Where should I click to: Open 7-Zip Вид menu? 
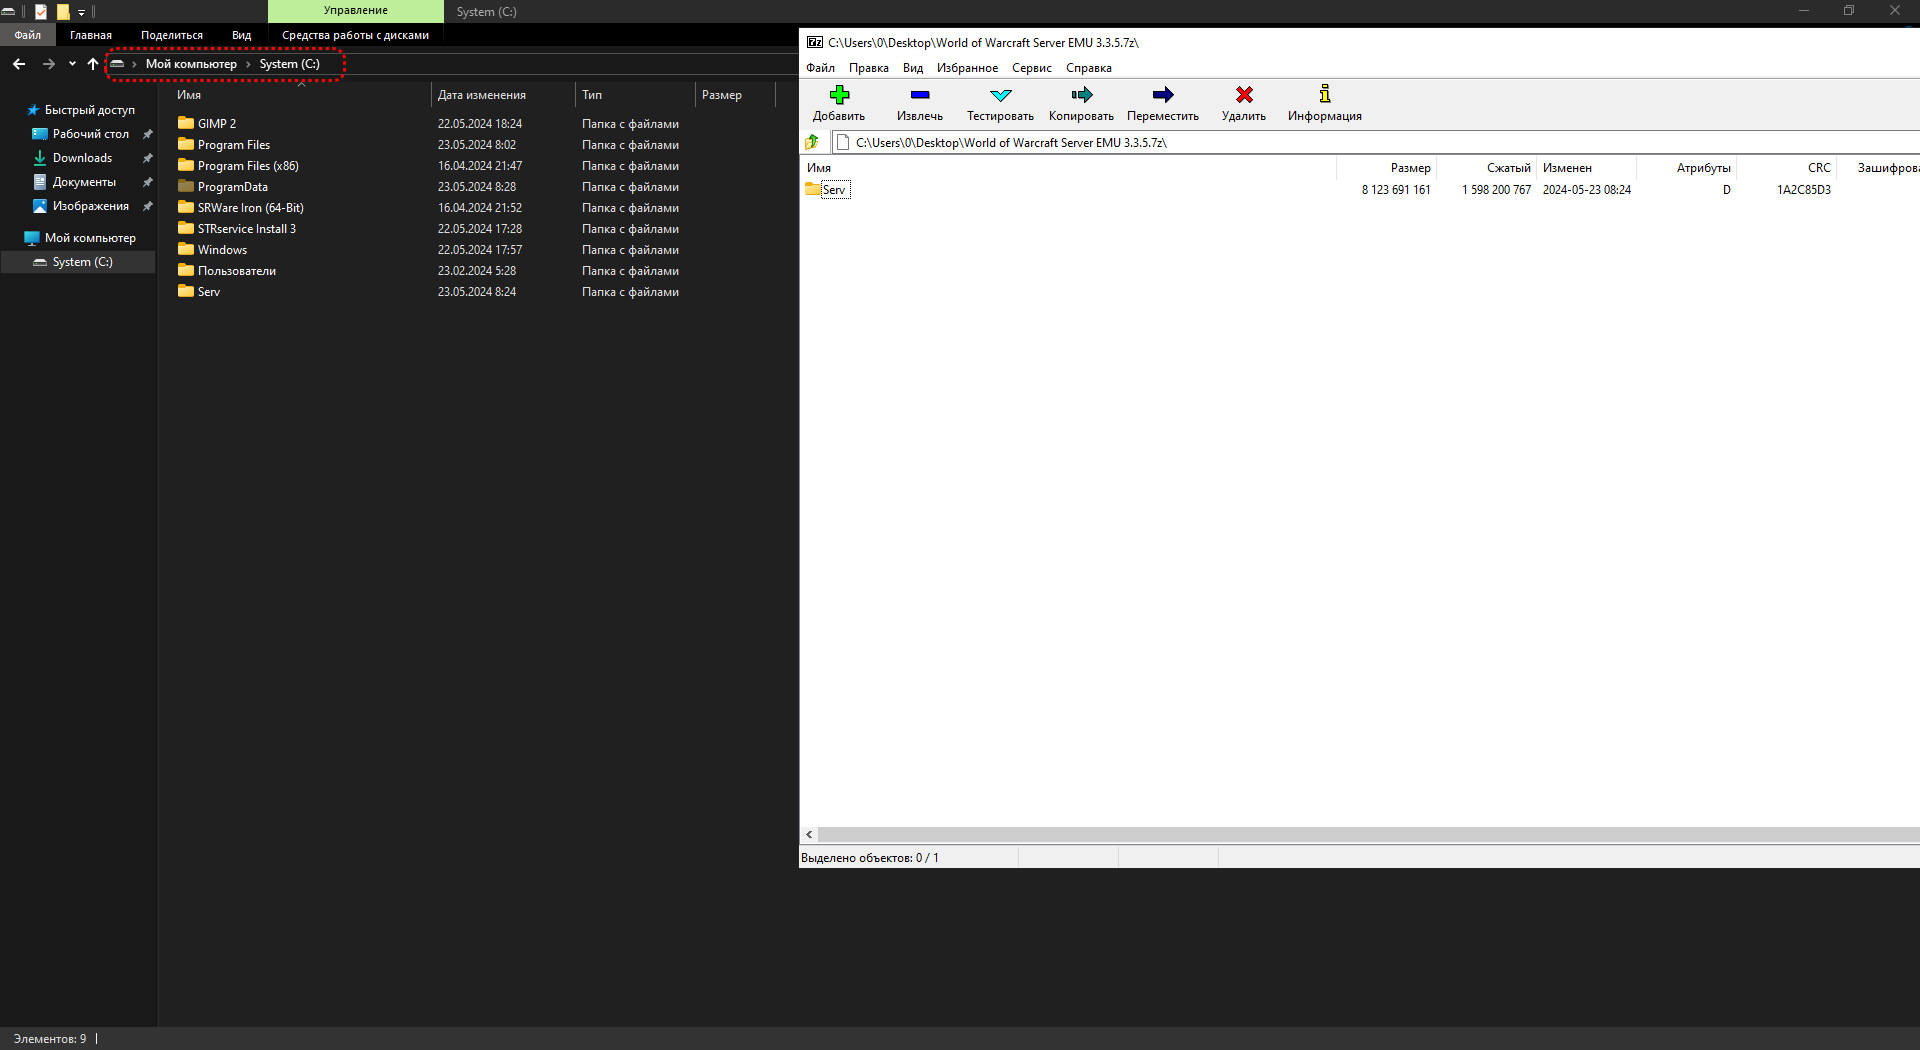pos(913,68)
